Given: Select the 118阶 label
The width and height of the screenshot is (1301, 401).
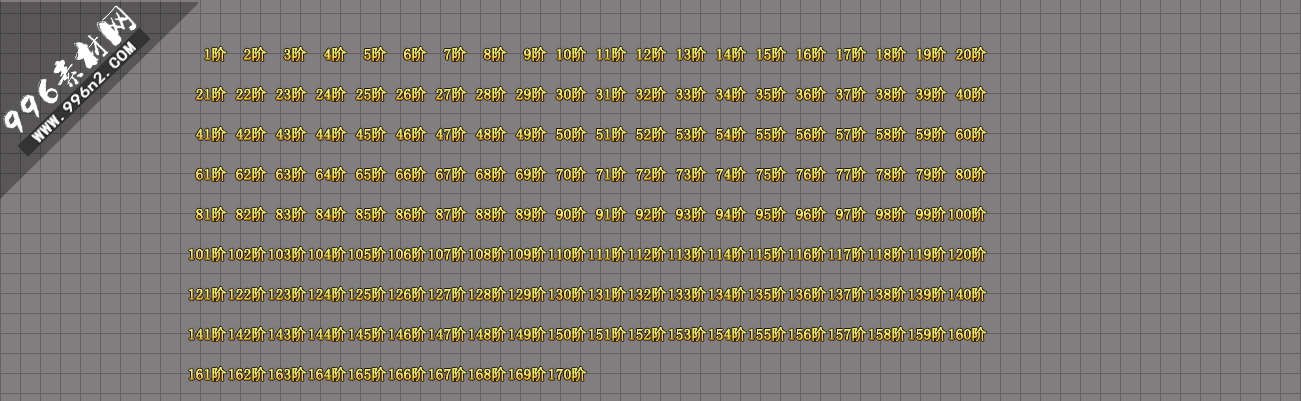Looking at the screenshot, I should pos(887,255).
